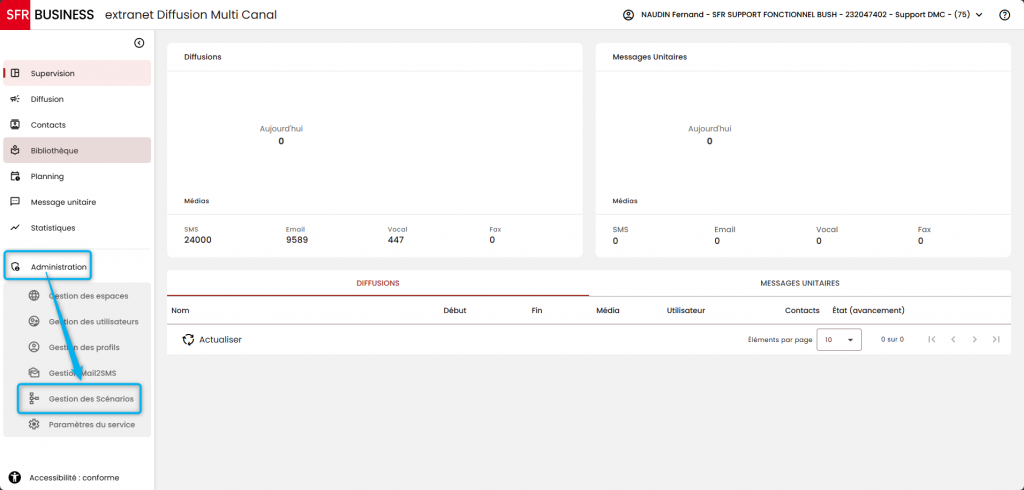The width and height of the screenshot is (1024, 490).
Task: Click the Planning calendar icon
Action: point(15,176)
